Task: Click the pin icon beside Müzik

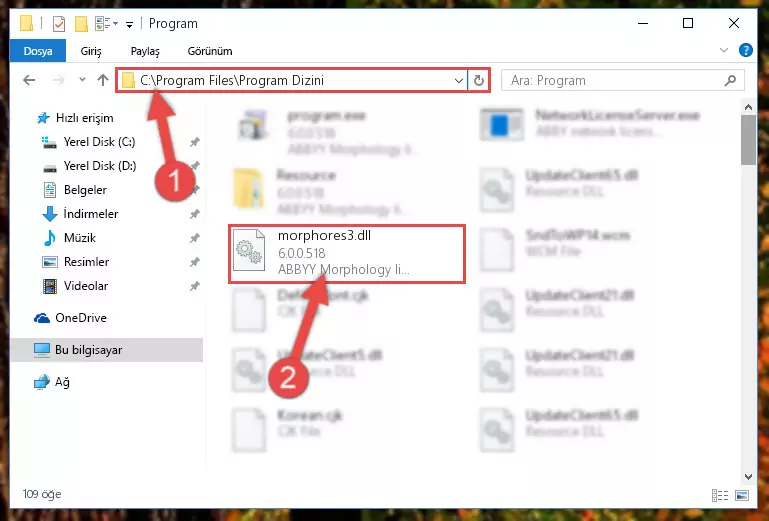Action: coord(195,238)
